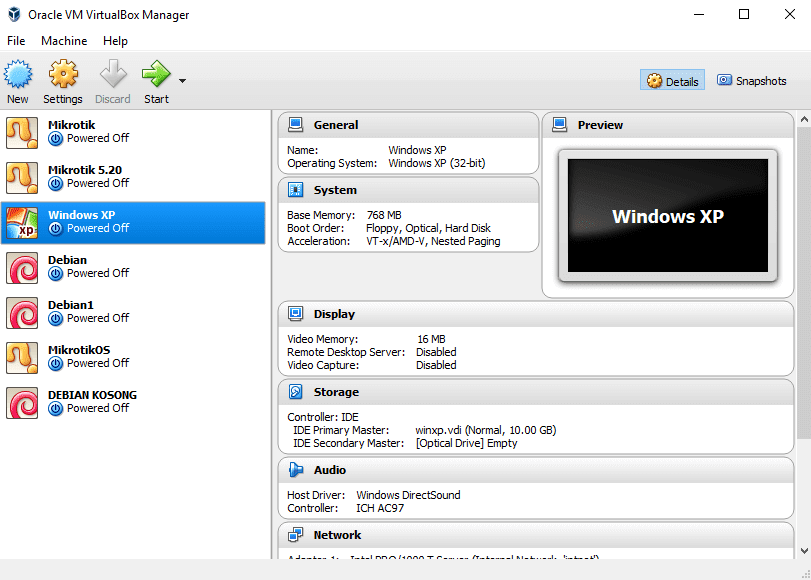Open the General section heading link
Viewport: 811px width, 580px height.
click(x=336, y=125)
